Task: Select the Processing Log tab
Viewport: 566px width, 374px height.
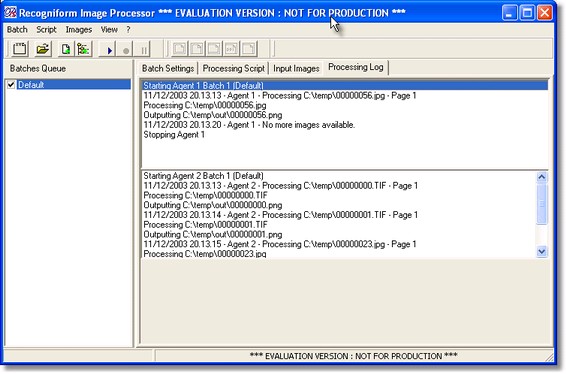Action: point(356,67)
